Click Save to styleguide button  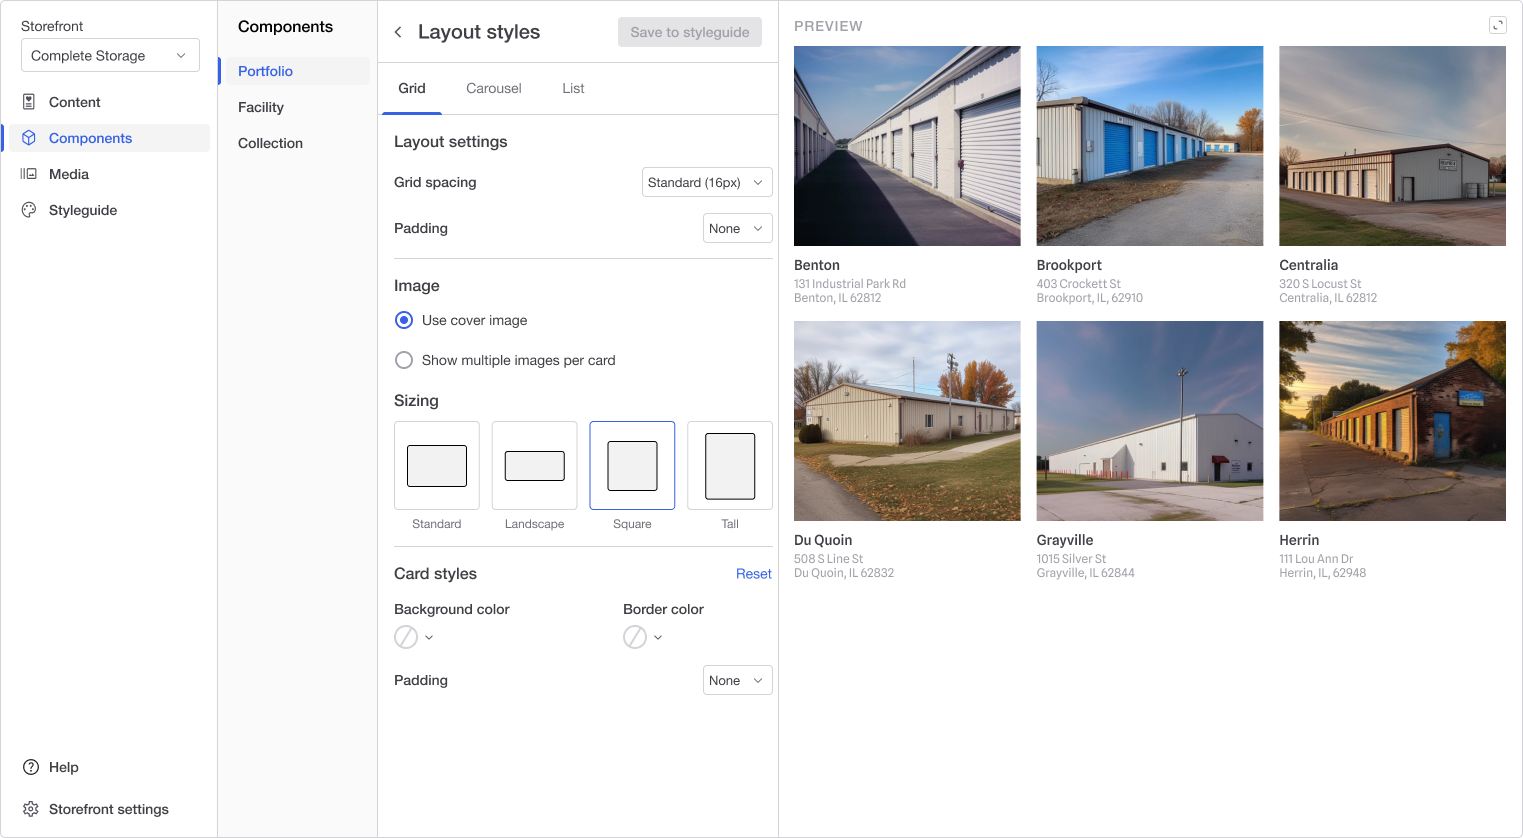(690, 32)
